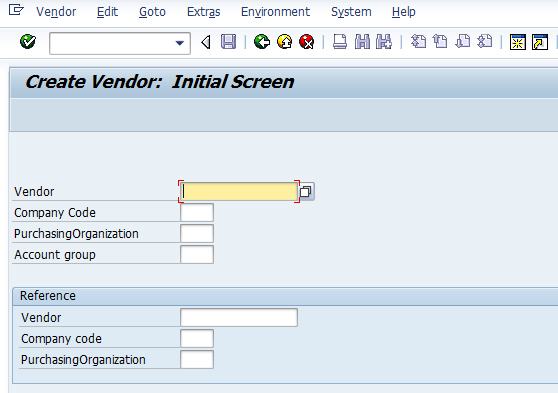Viewport: 558px width, 393px height.
Task: Open the Vendor menu
Action: (x=56, y=12)
